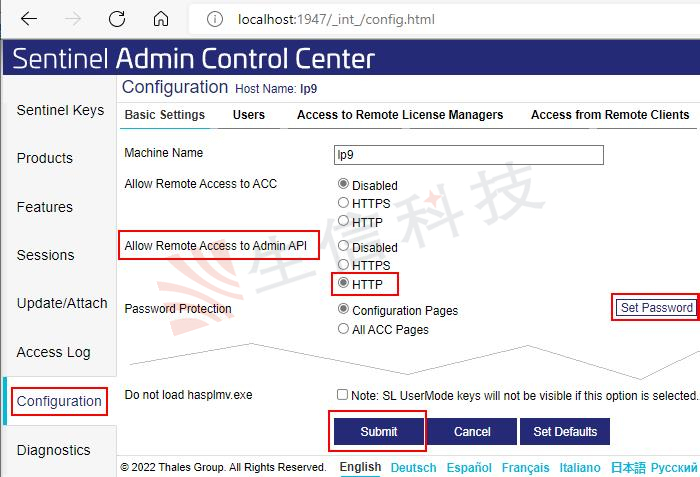
Task: Click the Host Name lp9 text
Action: coord(276,88)
